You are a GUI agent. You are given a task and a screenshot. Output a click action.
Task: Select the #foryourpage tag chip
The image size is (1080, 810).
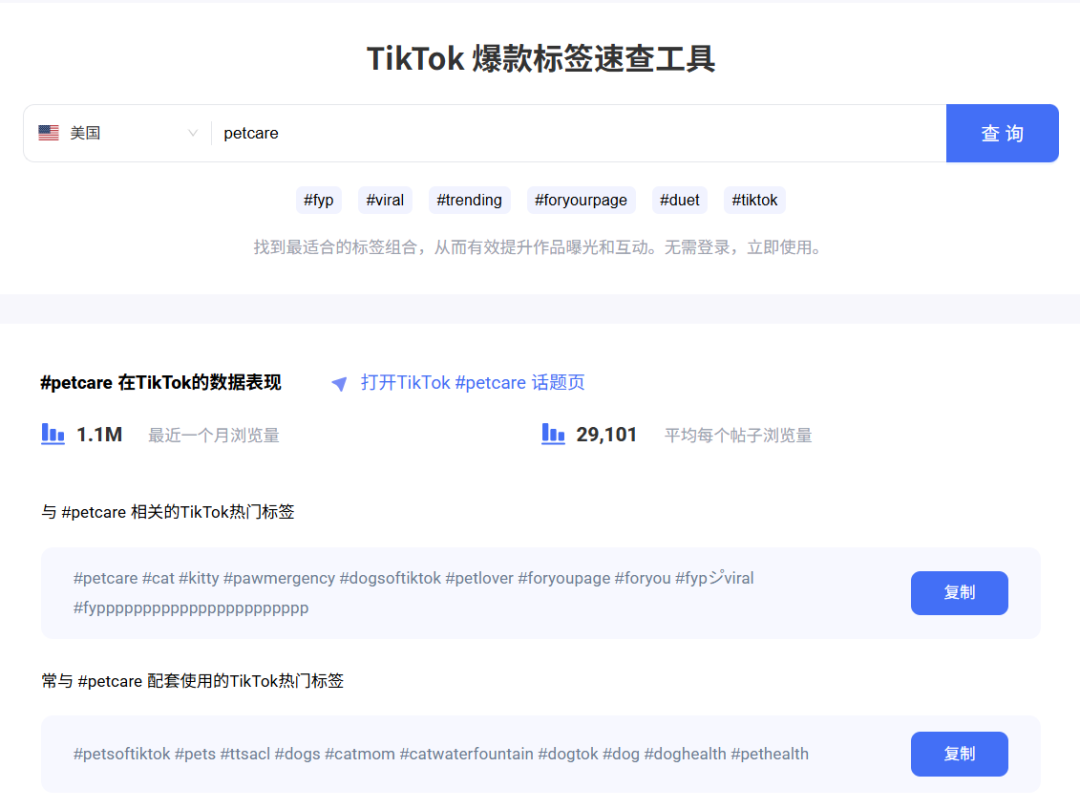pyautogui.click(x=581, y=200)
